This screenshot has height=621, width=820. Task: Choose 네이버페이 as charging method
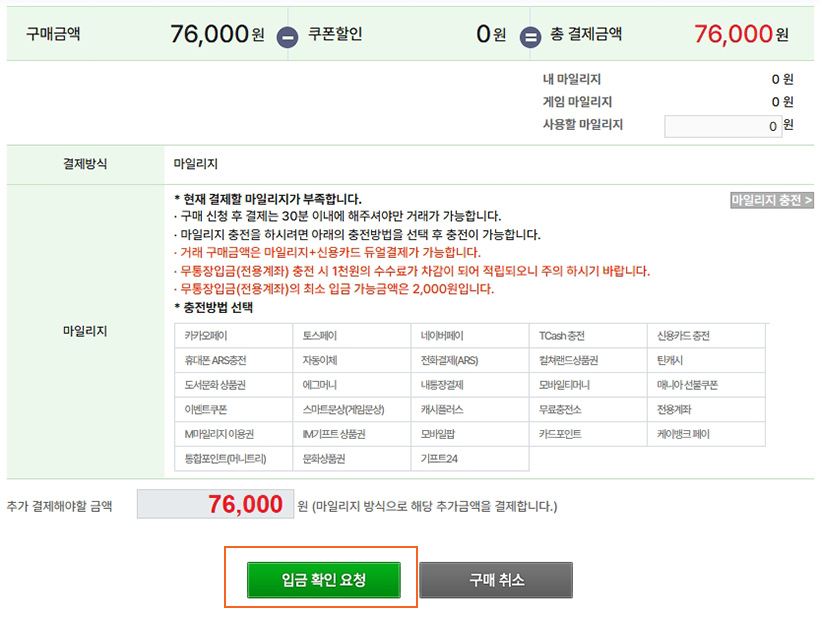pos(442,336)
